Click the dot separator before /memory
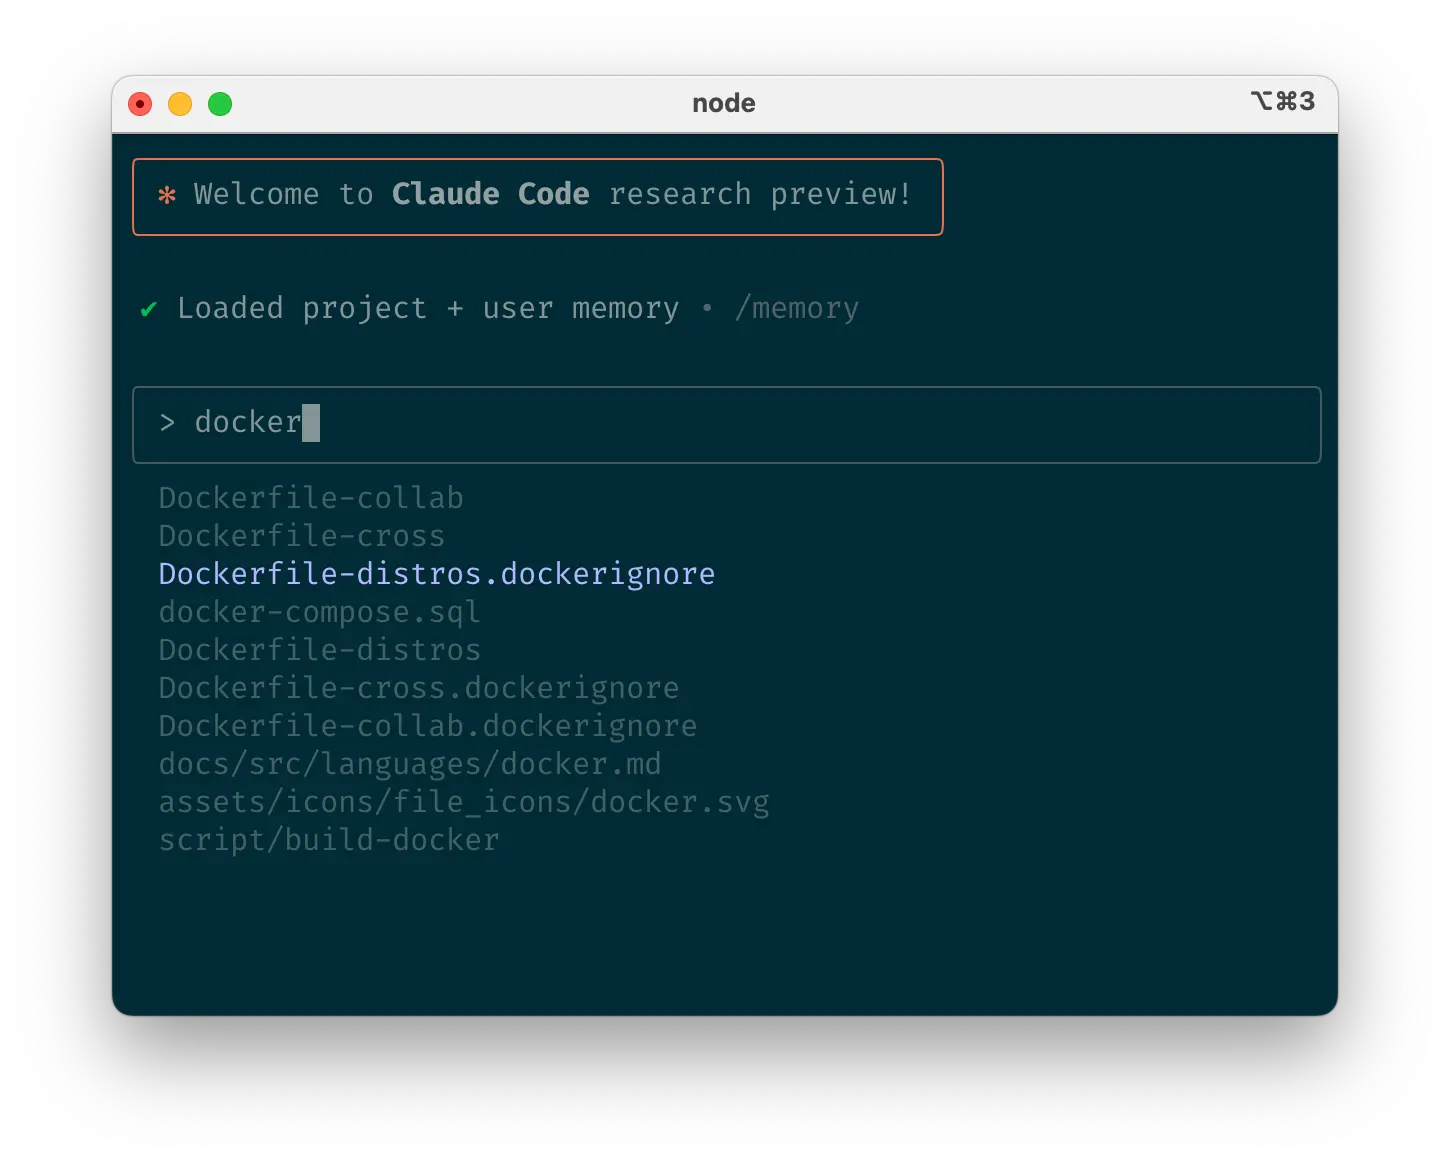Viewport: 1450px width, 1164px height. click(707, 310)
